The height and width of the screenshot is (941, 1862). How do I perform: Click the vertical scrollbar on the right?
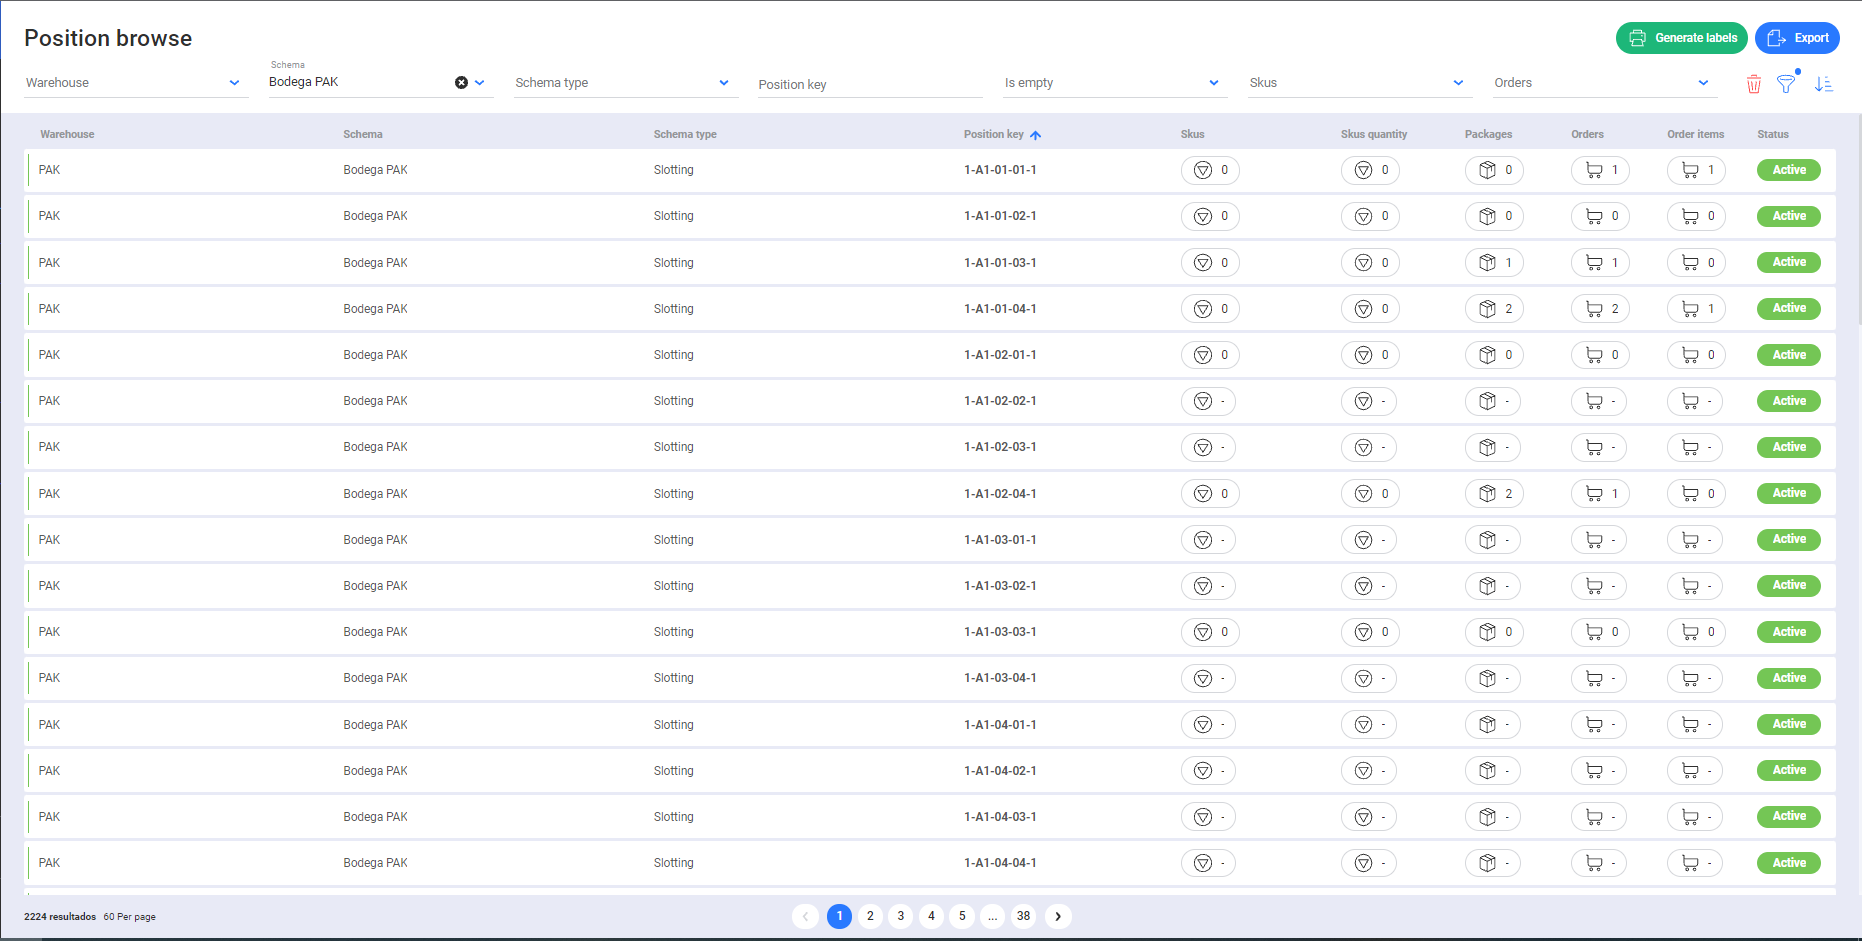tap(1859, 220)
